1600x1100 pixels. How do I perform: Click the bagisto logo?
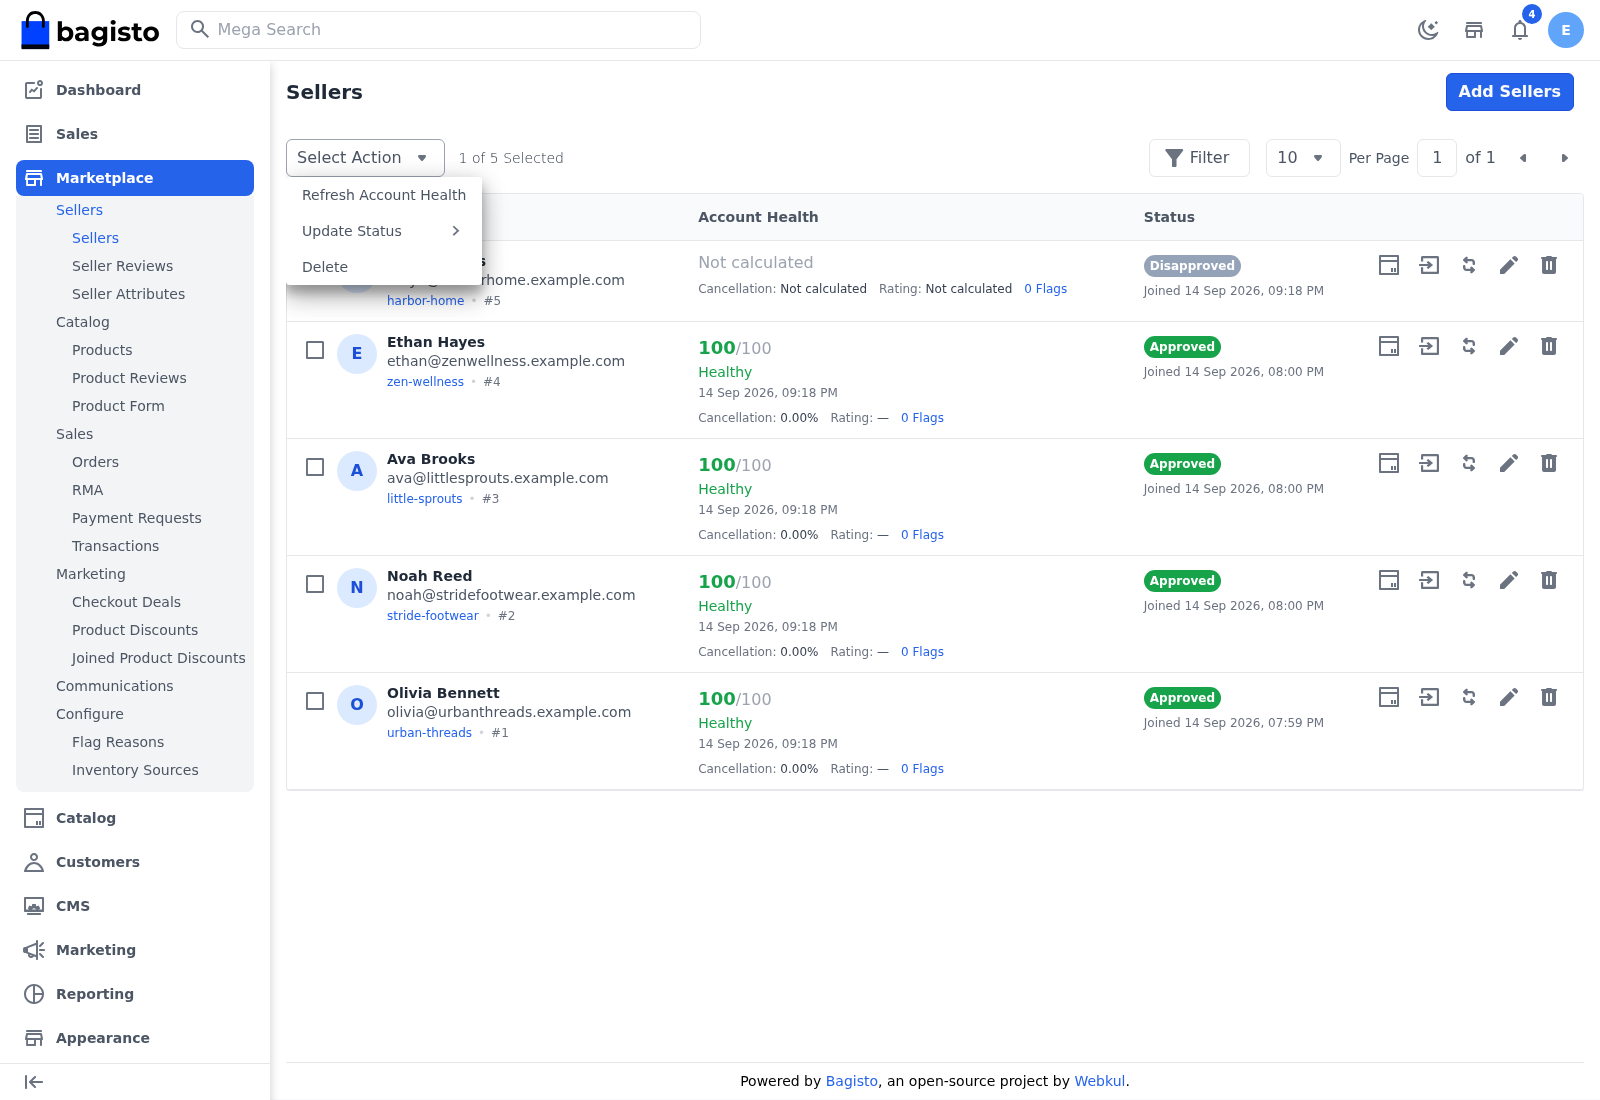90,30
